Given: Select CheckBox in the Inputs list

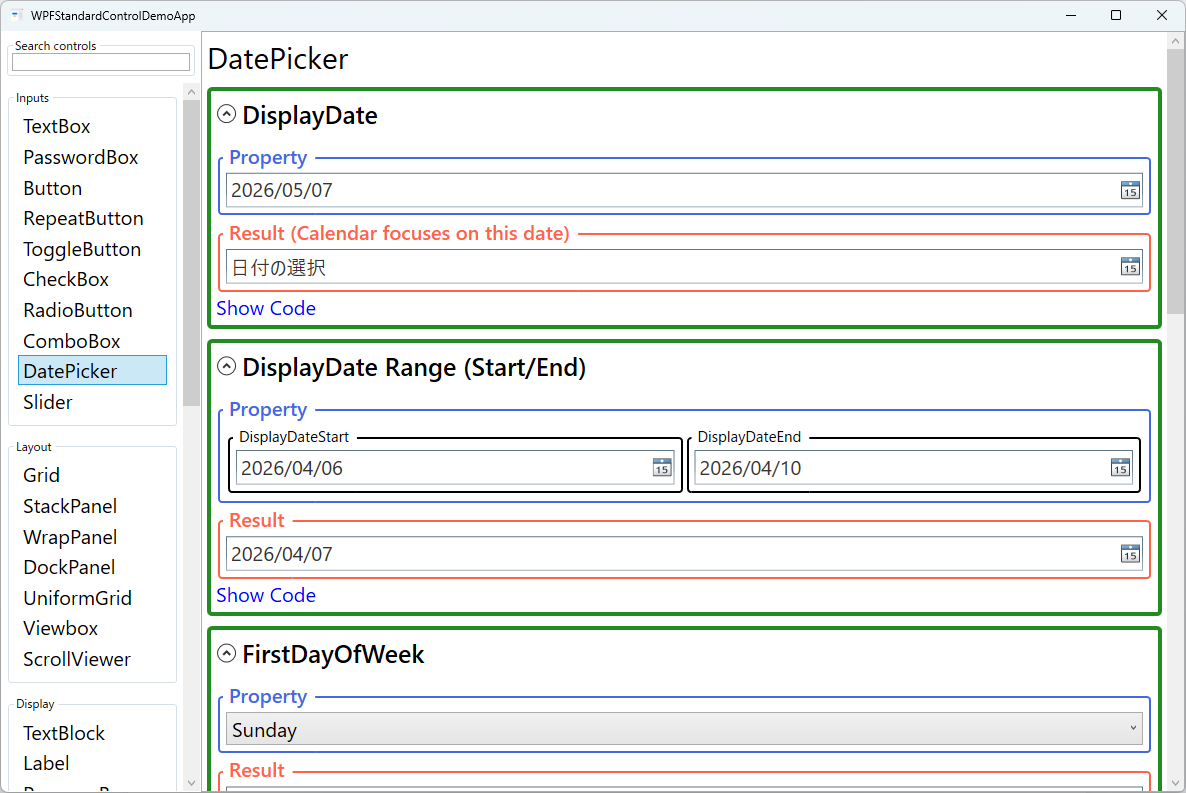Looking at the screenshot, I should point(92,279).
